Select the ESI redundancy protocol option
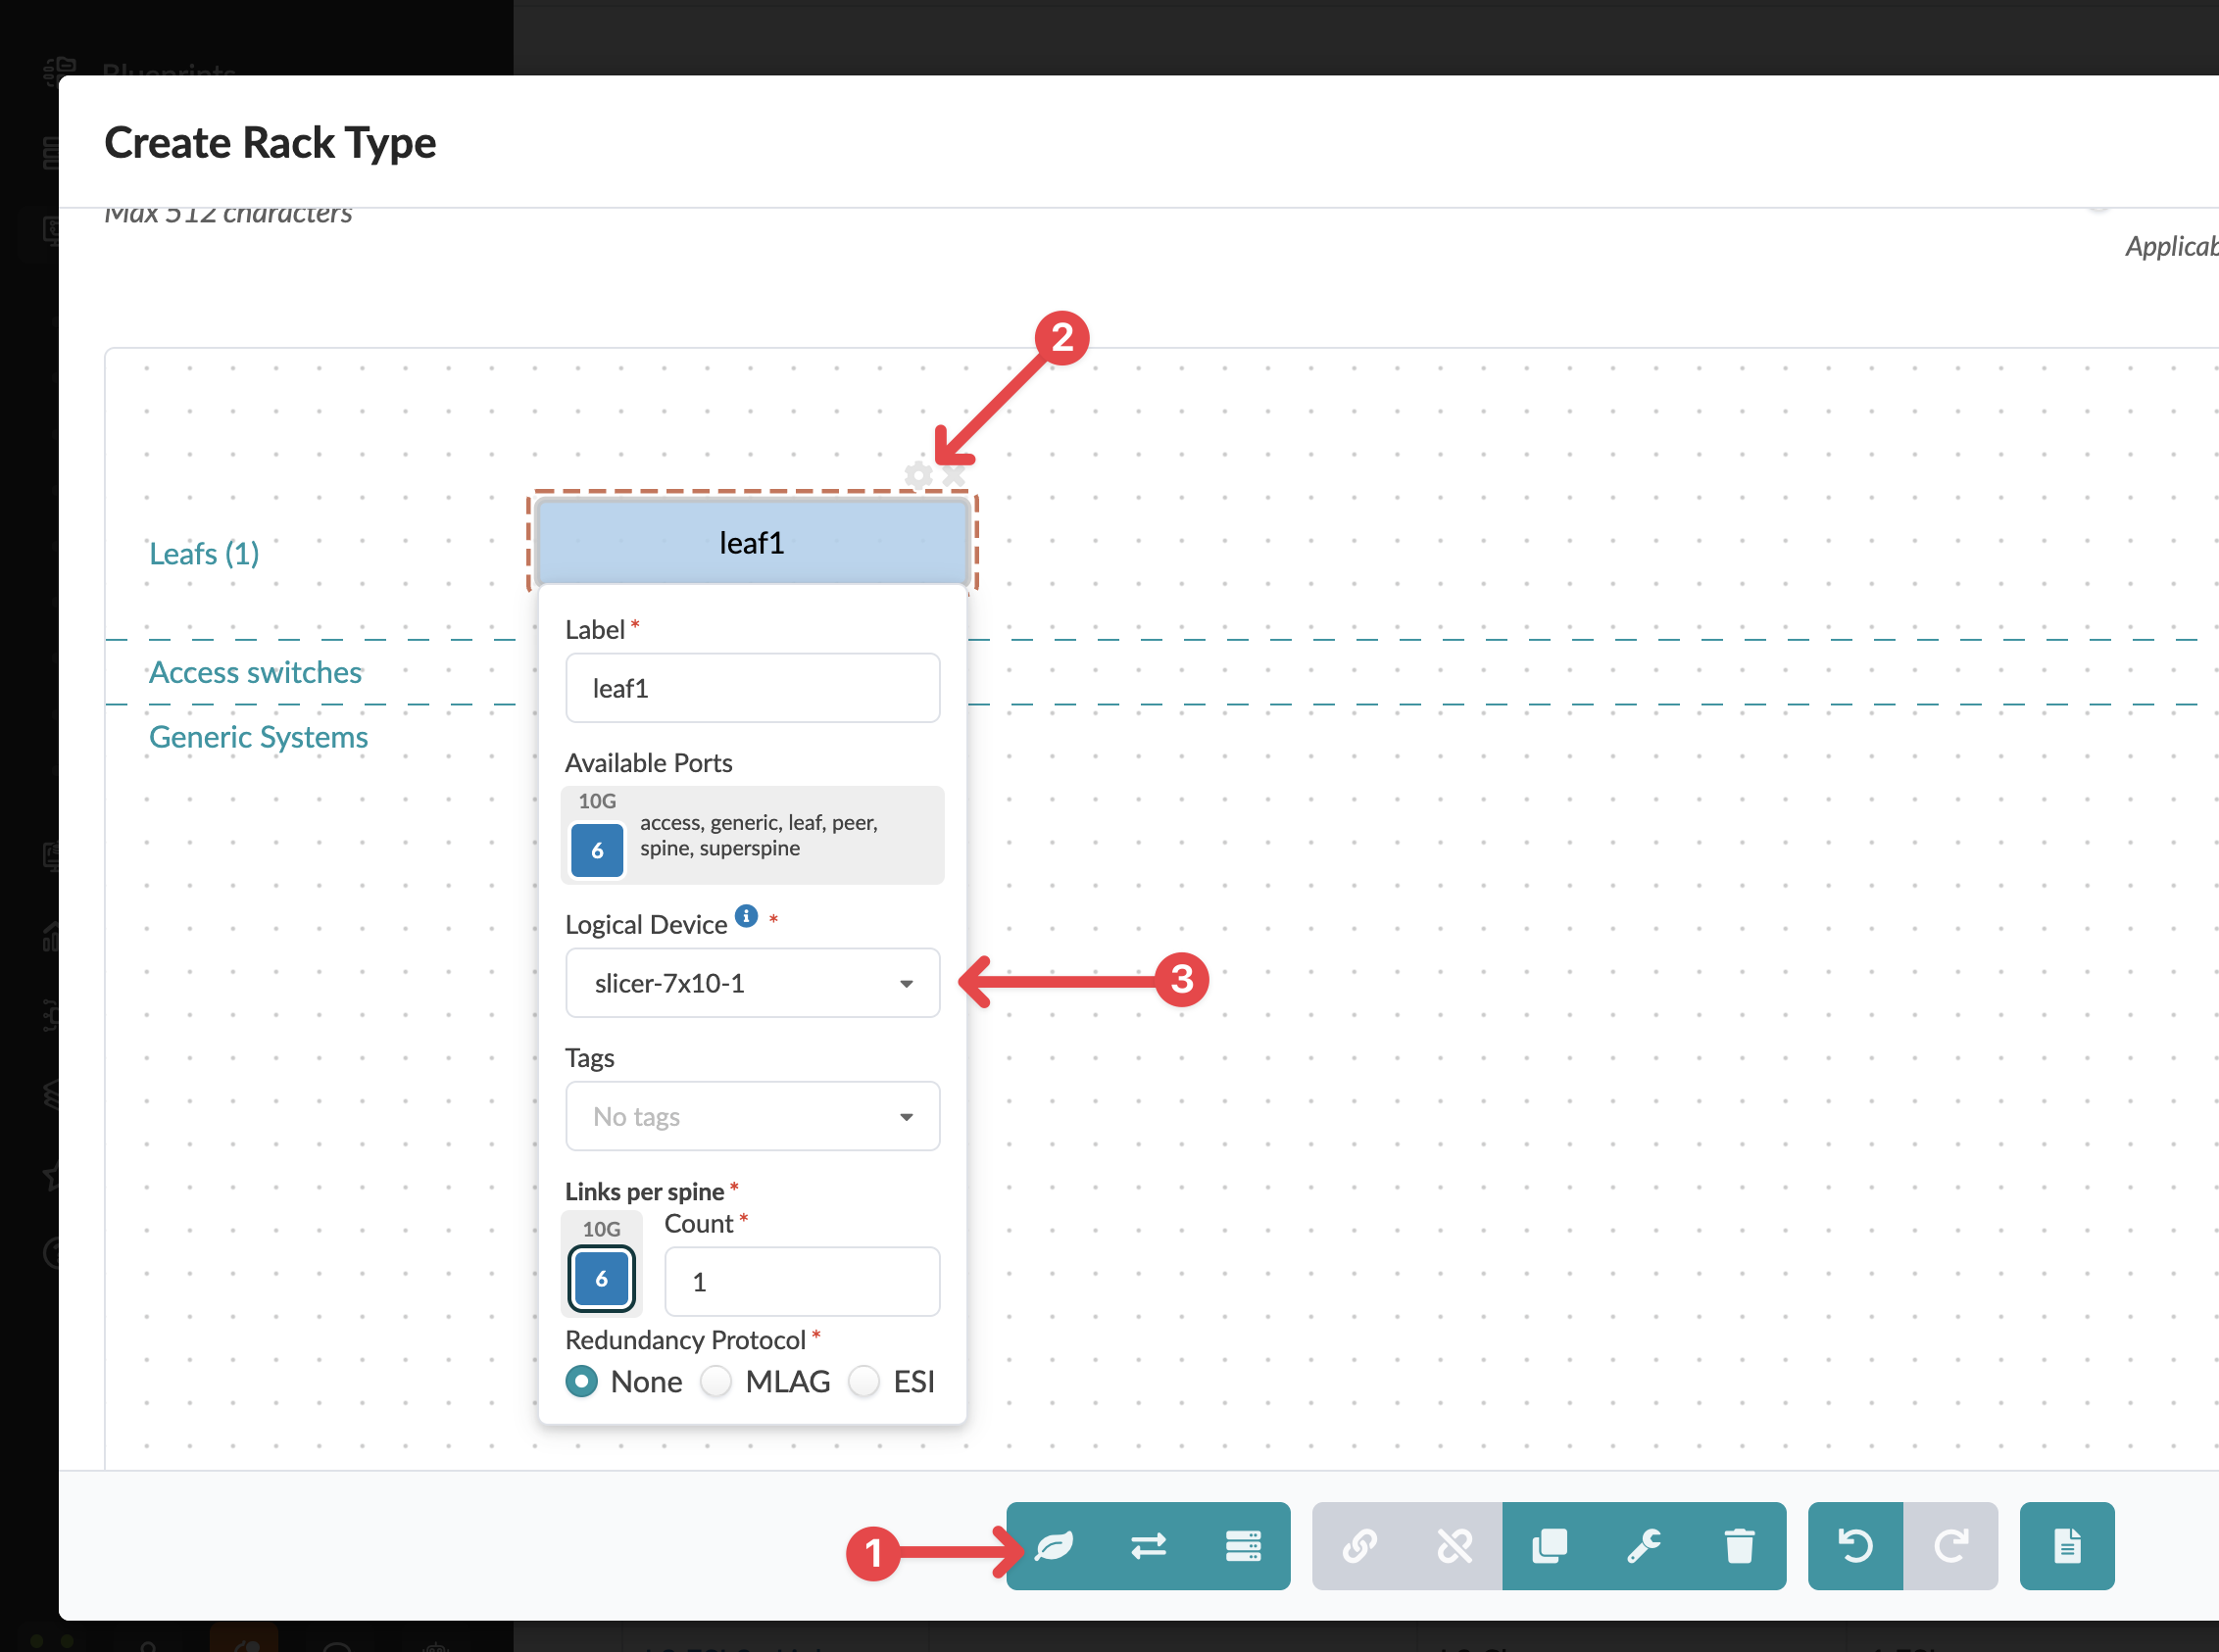The image size is (2219, 1652). [864, 1381]
